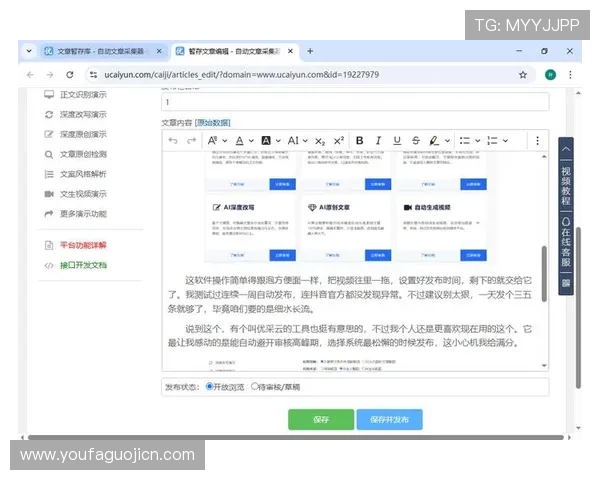Viewport: 600px width, 480px height.
Task: Expand the numbered list style dropdown
Action: coord(505,141)
